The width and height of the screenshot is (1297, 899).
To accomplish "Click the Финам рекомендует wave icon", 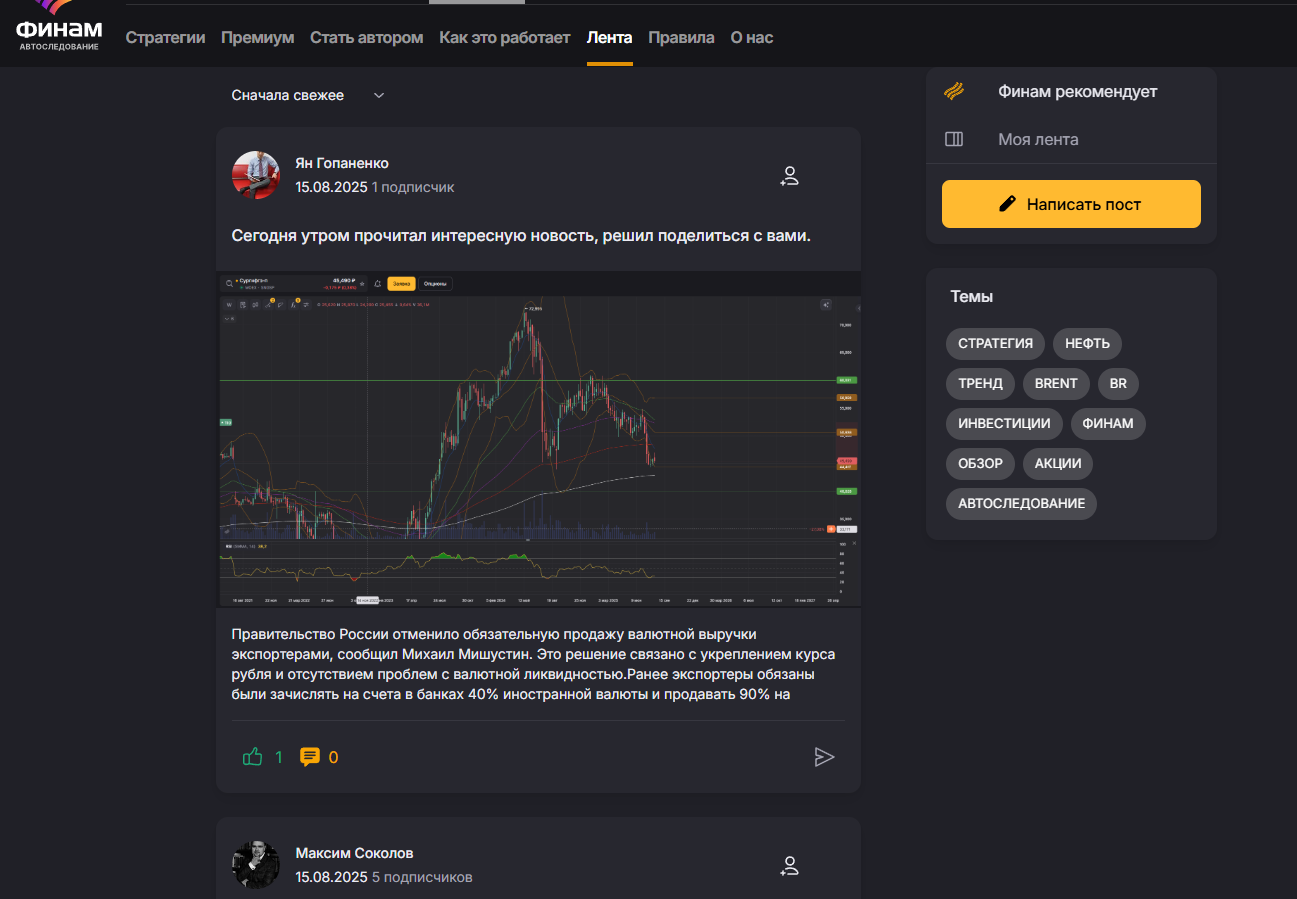I will [x=954, y=92].
